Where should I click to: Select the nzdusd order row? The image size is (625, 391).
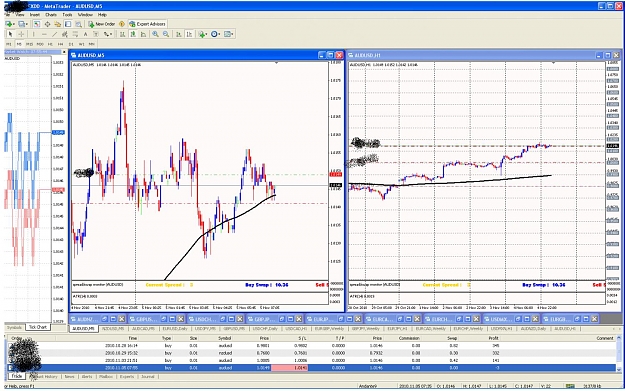click(x=311, y=353)
